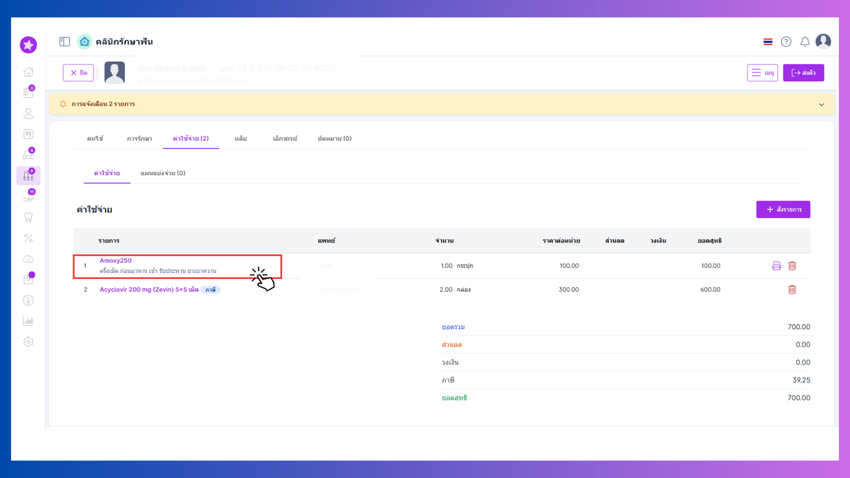This screenshot has width=850, height=478.
Task: Select the ค่าใช้จ่าย sub-tab
Action: click(x=107, y=173)
